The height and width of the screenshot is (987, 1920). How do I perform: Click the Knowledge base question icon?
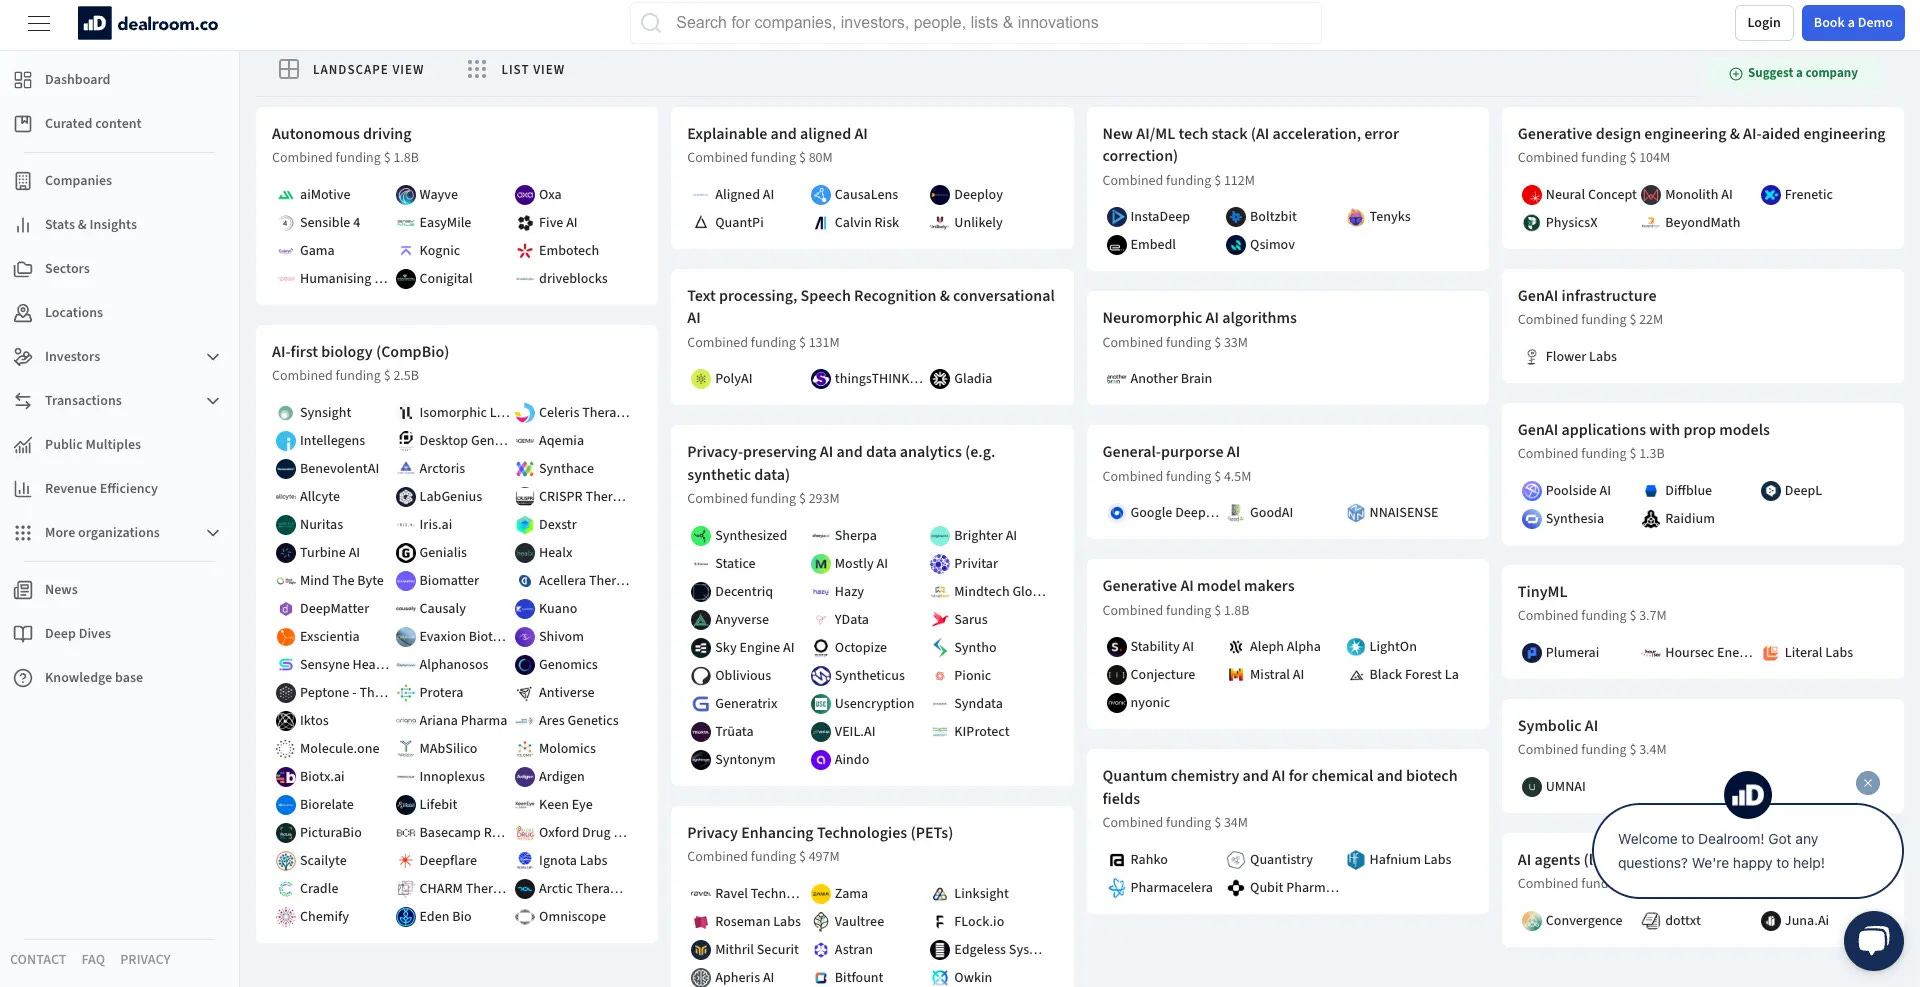[23, 678]
